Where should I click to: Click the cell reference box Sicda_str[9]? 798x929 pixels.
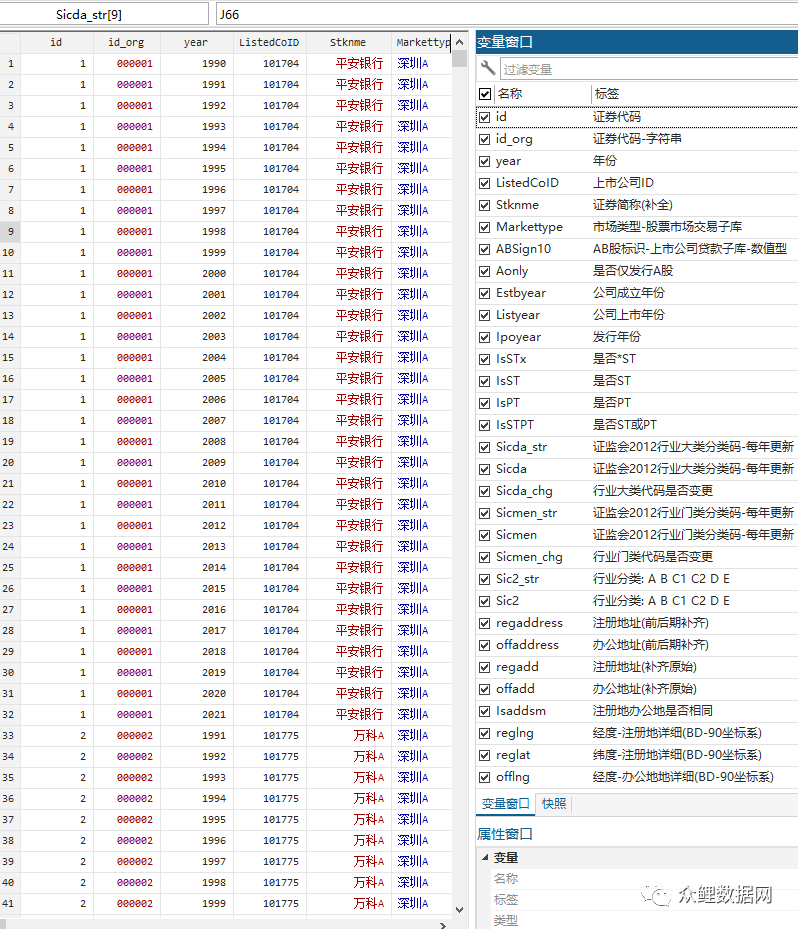[104, 14]
